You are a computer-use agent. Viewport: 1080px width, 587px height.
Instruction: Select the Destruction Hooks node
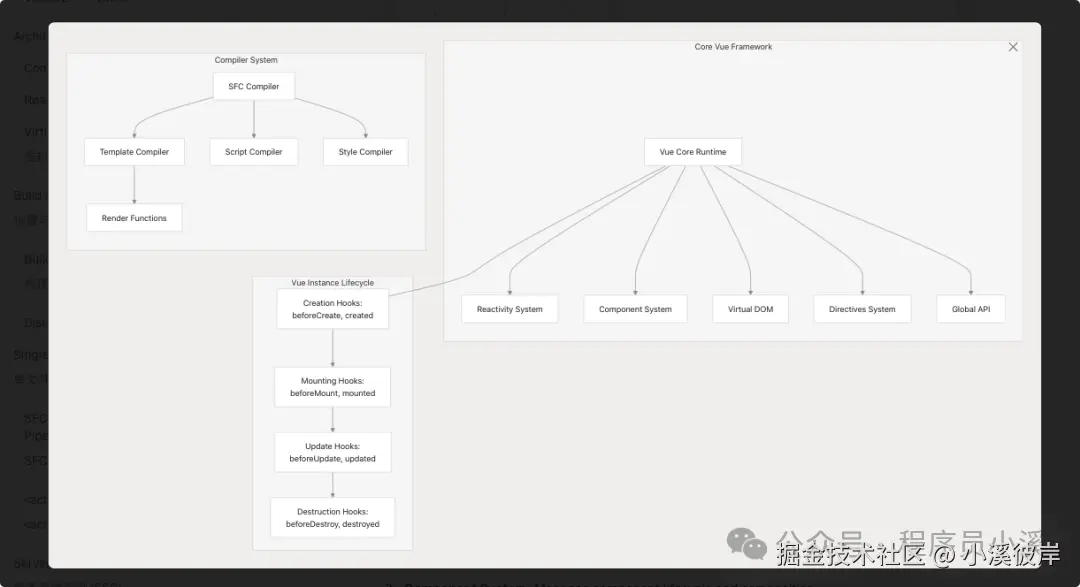click(x=333, y=517)
